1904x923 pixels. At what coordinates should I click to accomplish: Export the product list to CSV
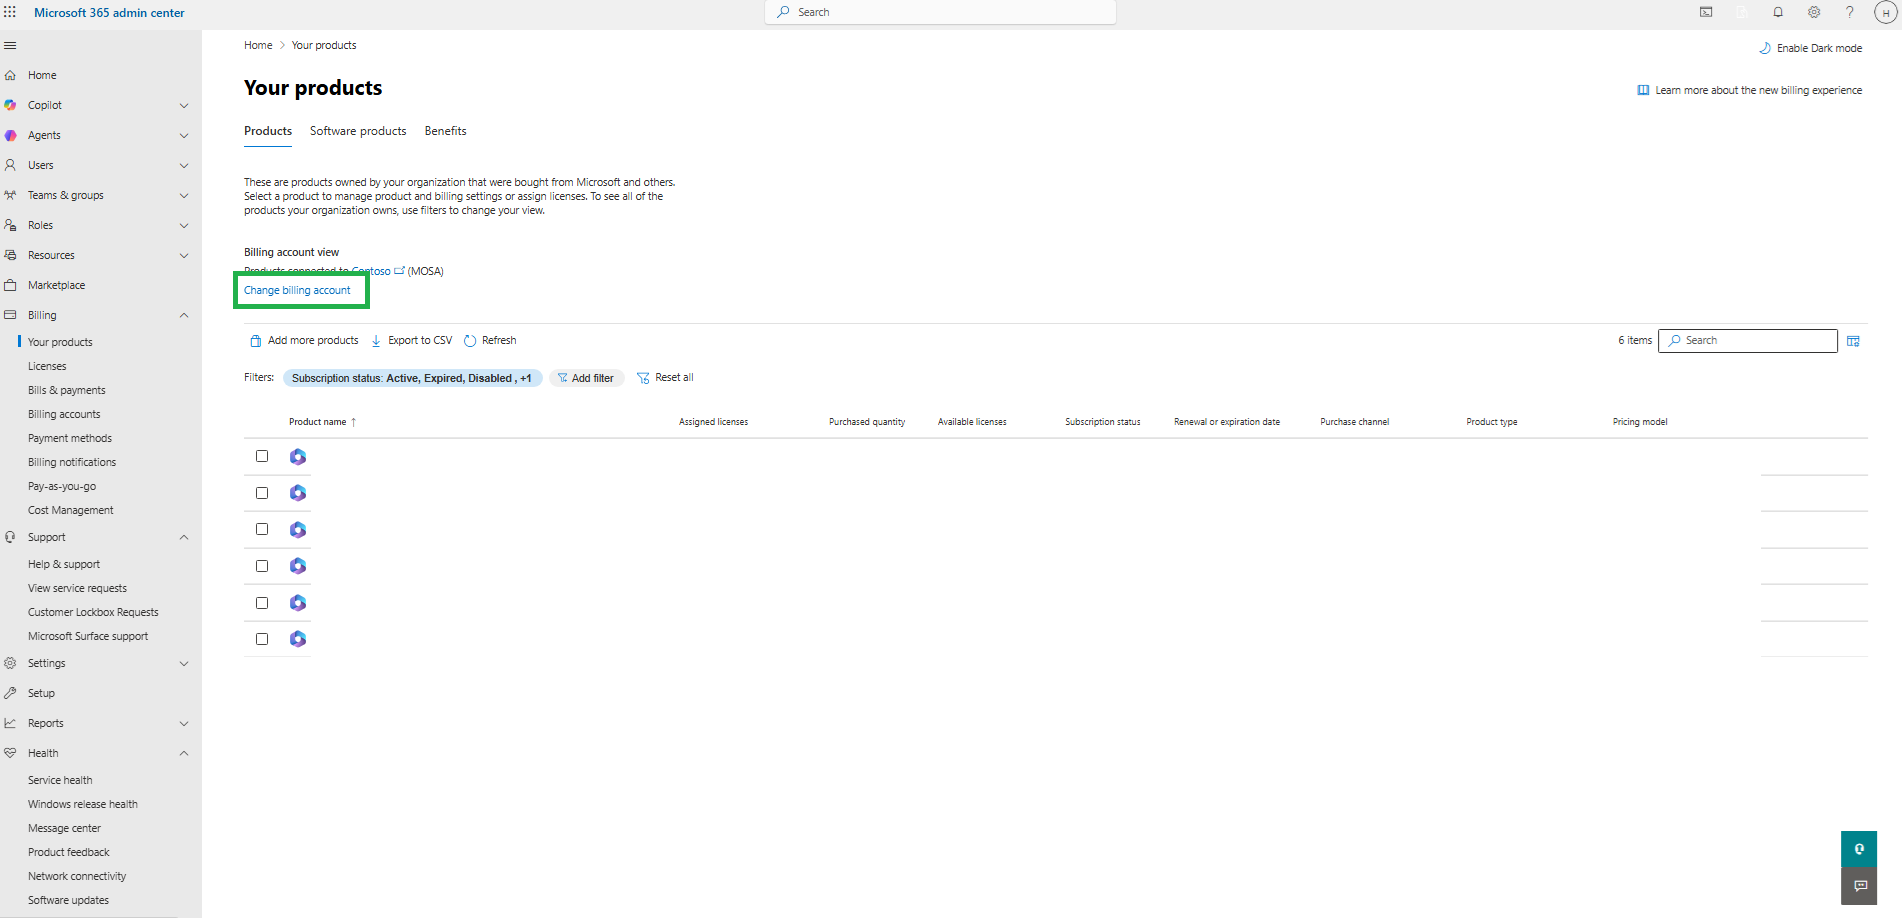411,341
